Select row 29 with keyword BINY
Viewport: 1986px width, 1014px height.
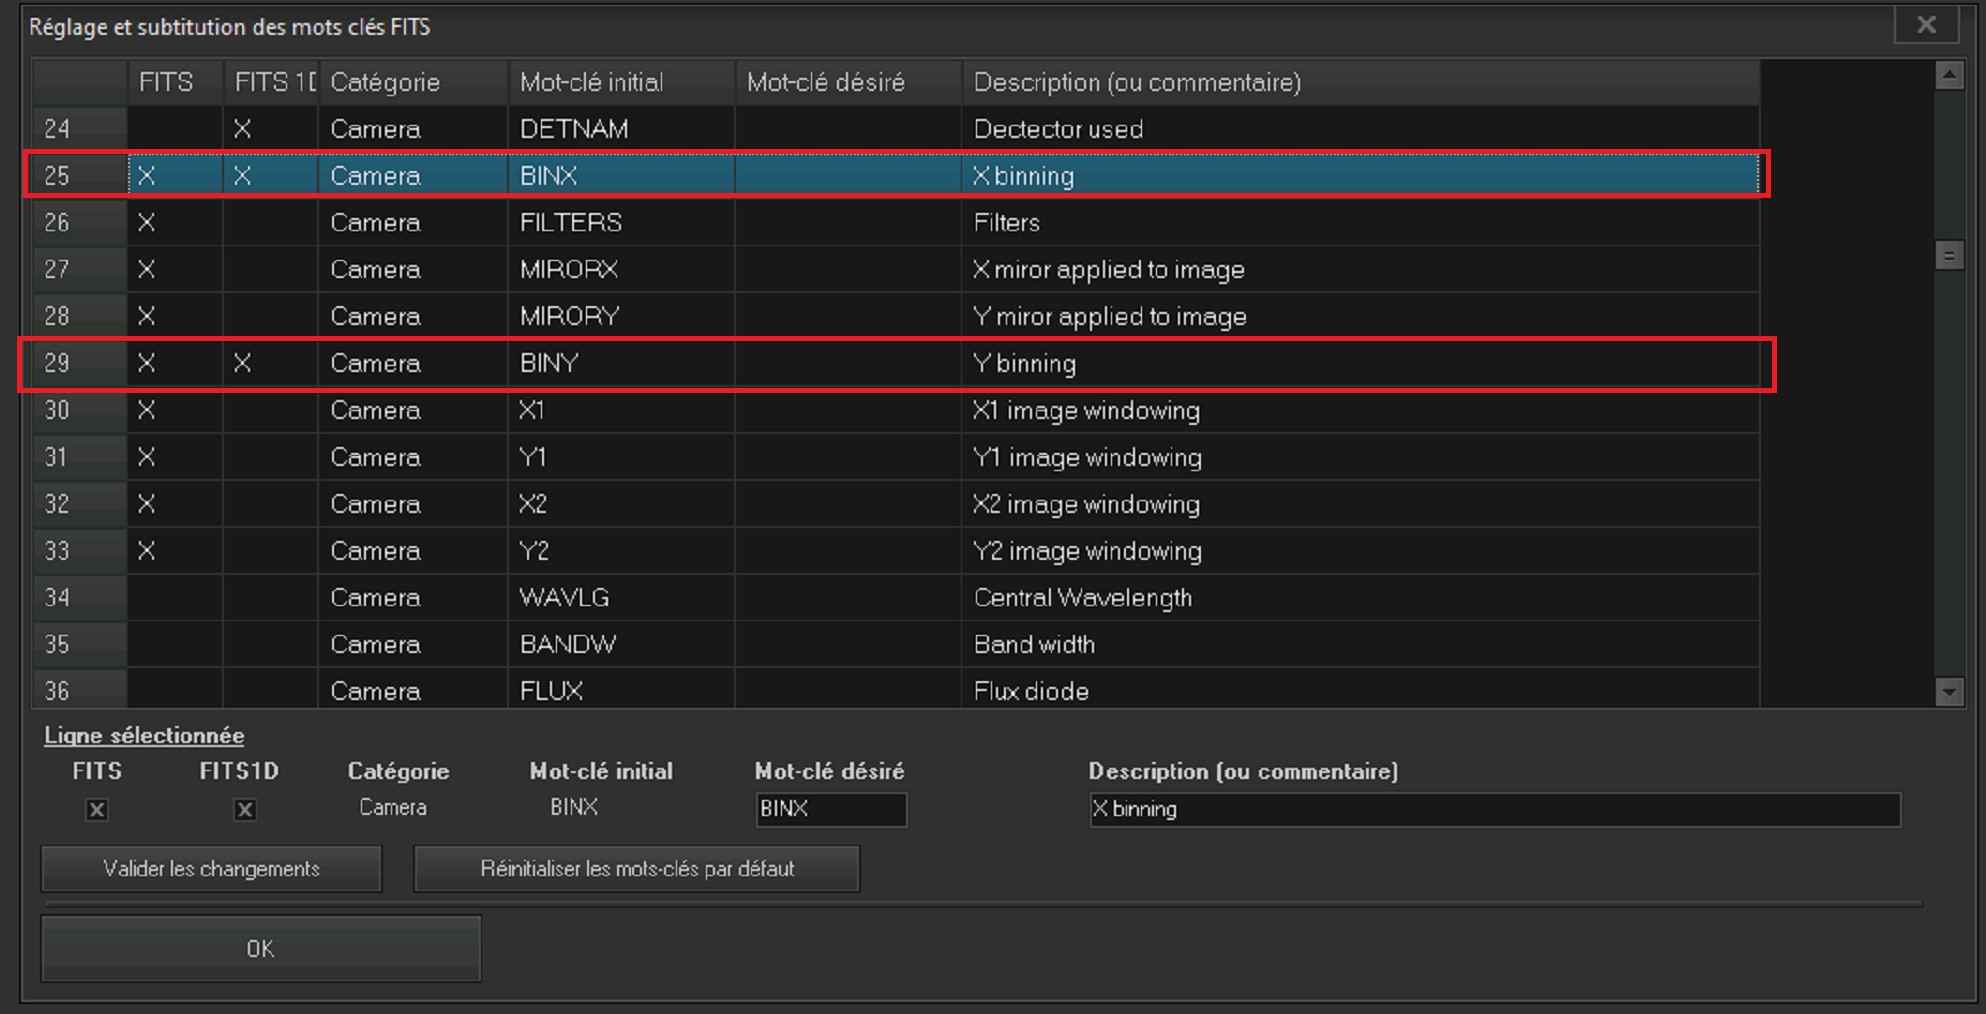click(548, 363)
